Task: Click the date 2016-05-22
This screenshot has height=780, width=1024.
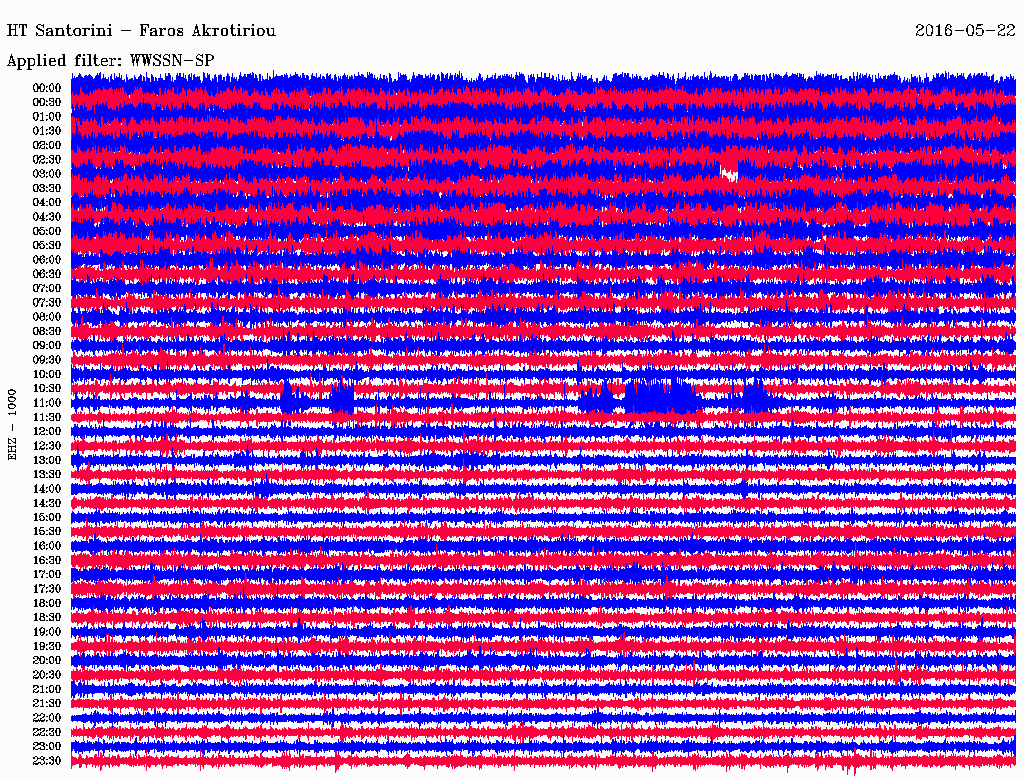Action: coord(965,30)
